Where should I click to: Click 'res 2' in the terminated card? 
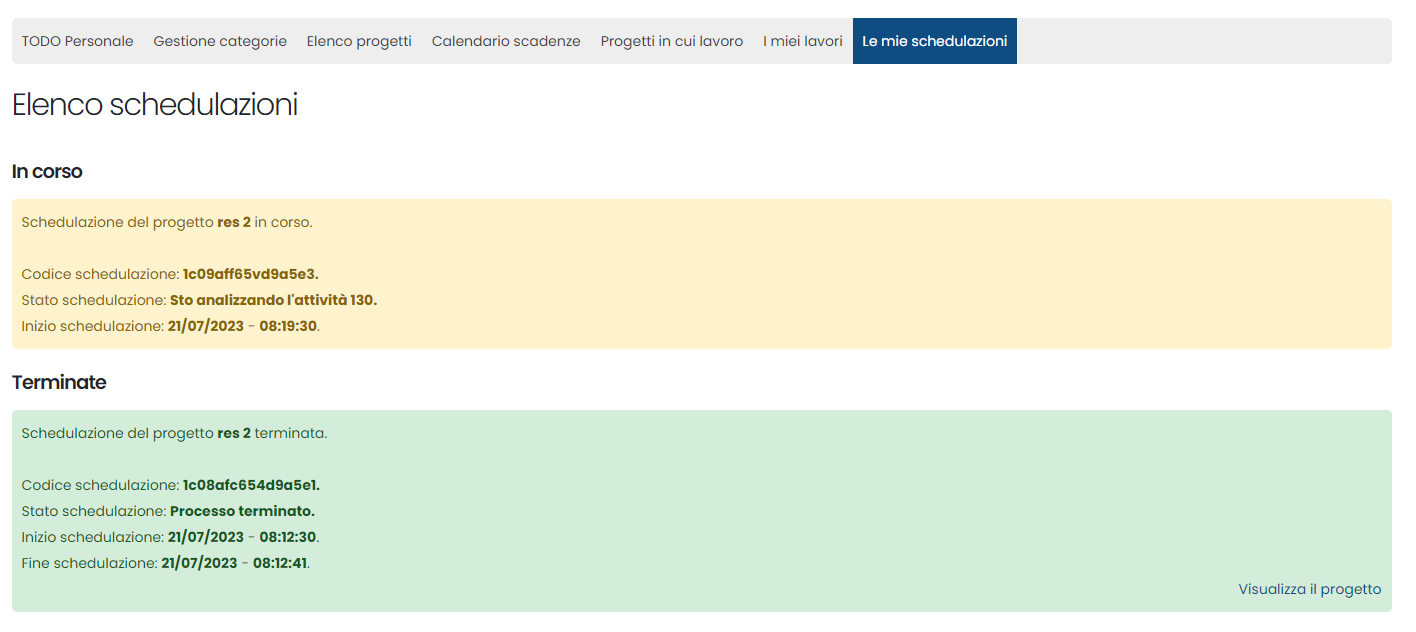[x=234, y=433]
